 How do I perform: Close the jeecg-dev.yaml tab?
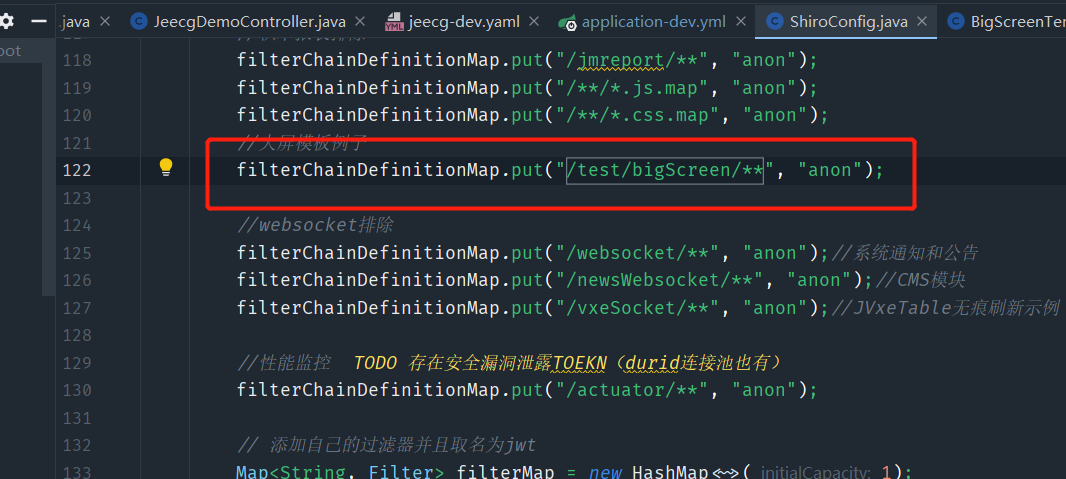point(534,22)
